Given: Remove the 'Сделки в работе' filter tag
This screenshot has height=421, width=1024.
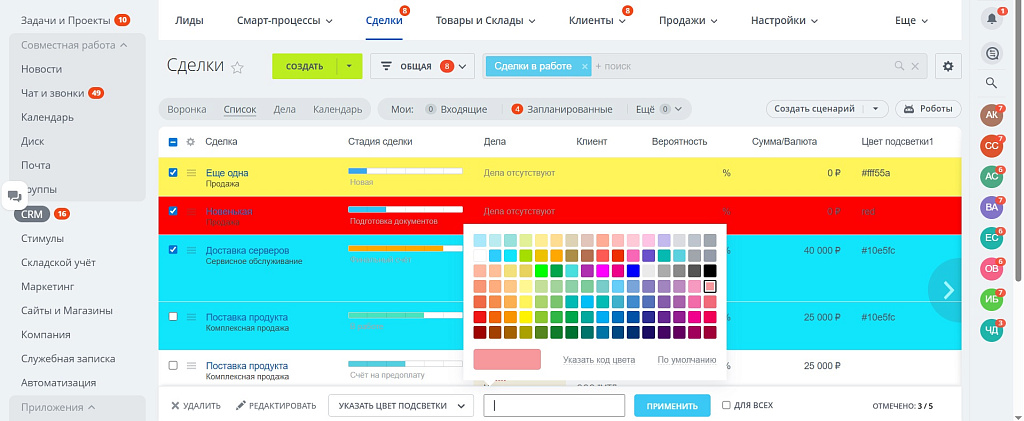Looking at the screenshot, I should pyautogui.click(x=585, y=66).
